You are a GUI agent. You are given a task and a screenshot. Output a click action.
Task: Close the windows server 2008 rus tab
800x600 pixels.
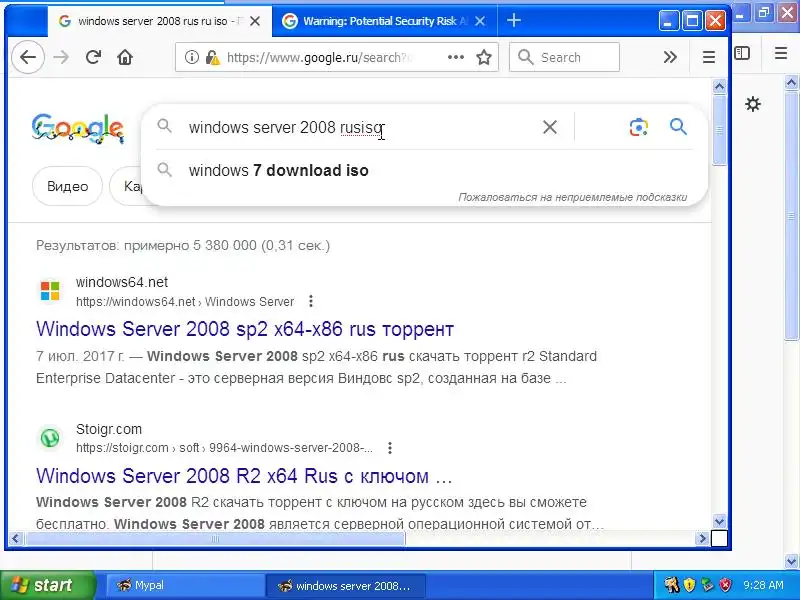click(x=255, y=21)
